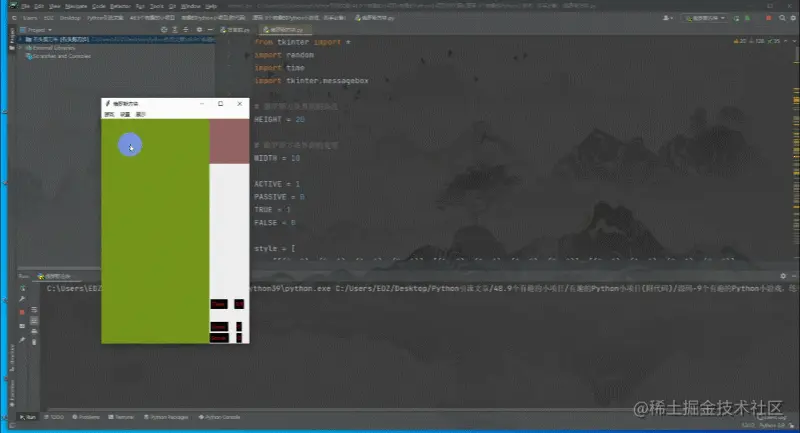The height and width of the screenshot is (433, 800).
Task: Go to previous highlighted error arrow
Action: click(x=786, y=41)
